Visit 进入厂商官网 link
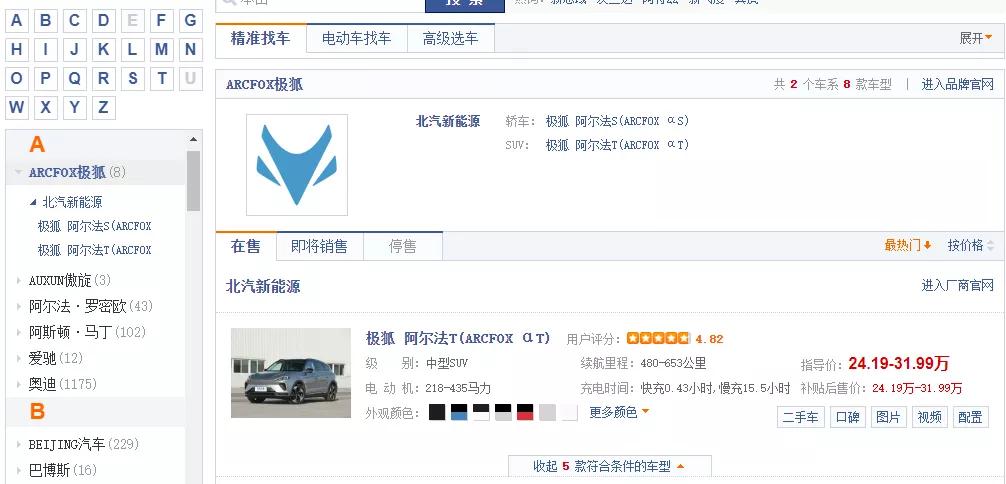 tap(957, 286)
